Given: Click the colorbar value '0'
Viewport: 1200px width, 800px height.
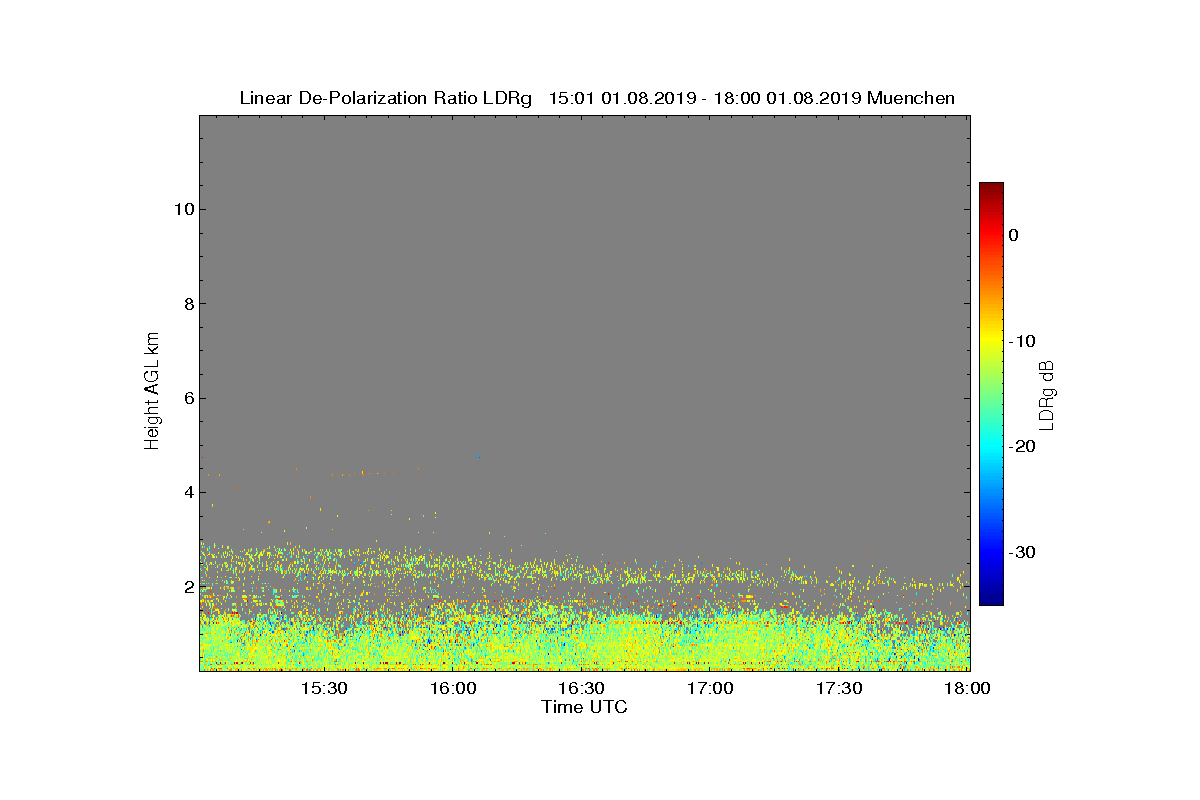Looking at the screenshot, I should pyautogui.click(x=1013, y=235).
